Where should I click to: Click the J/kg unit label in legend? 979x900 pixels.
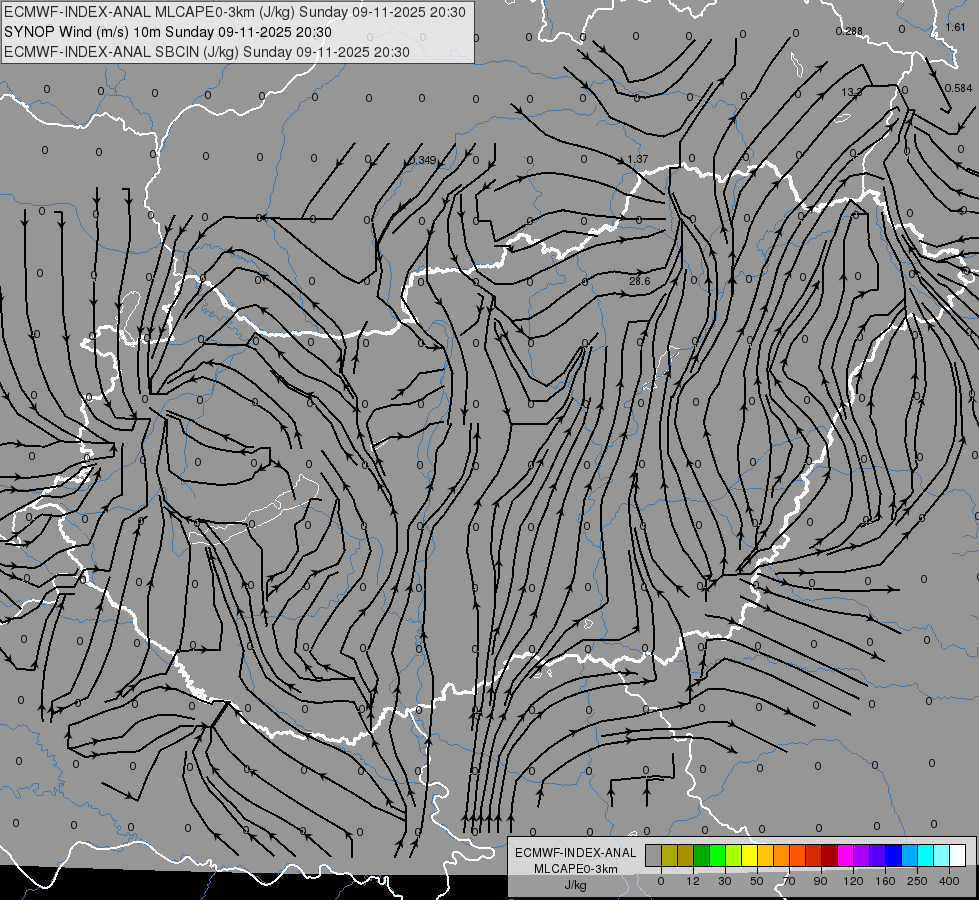pyautogui.click(x=576, y=885)
